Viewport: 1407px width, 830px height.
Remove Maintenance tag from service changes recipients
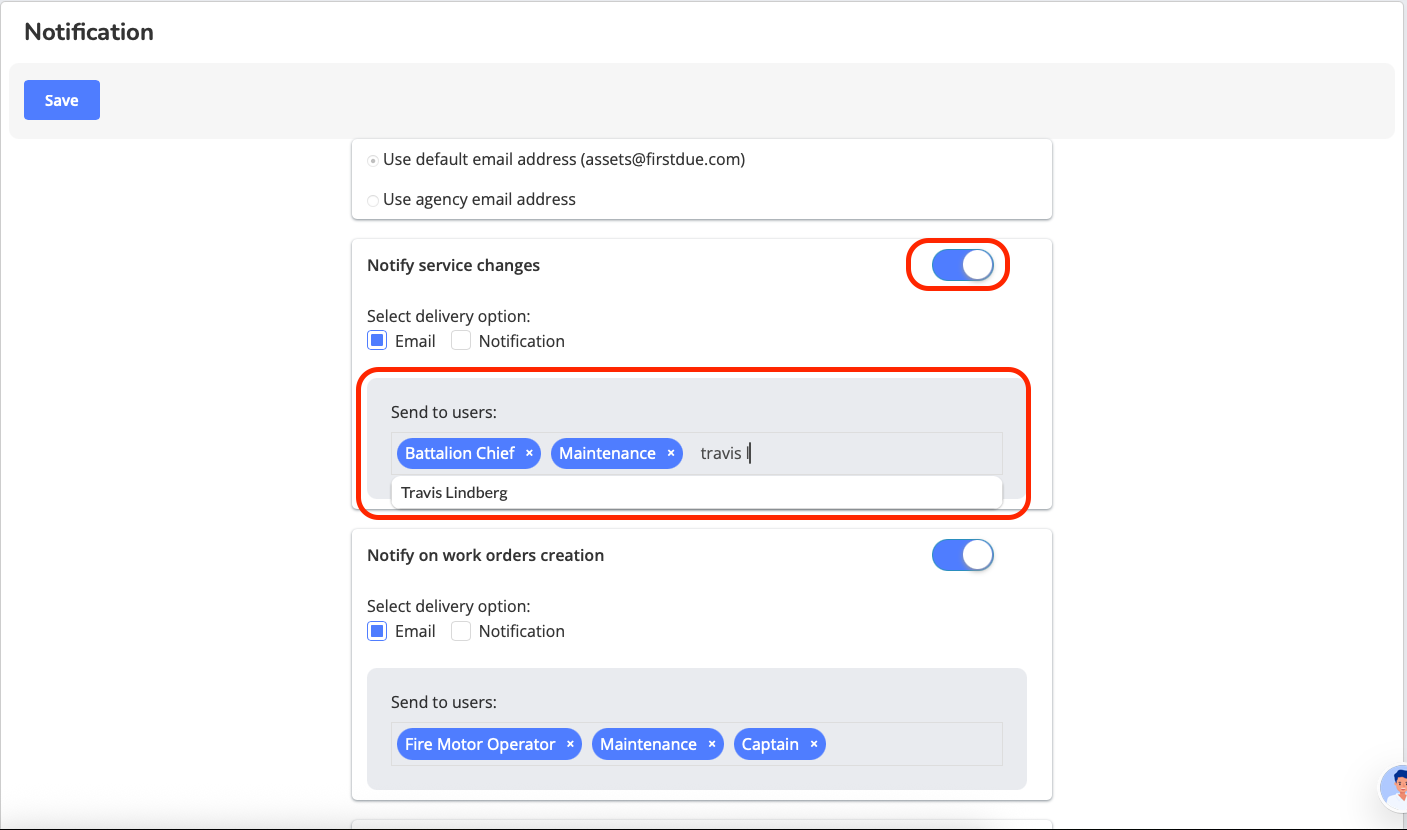(x=671, y=454)
